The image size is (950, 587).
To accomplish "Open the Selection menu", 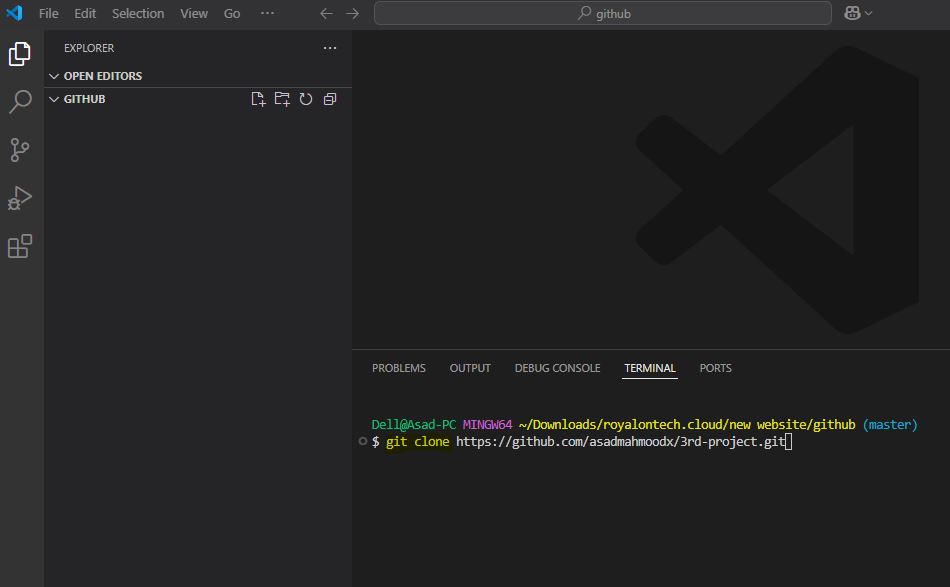I will pyautogui.click(x=138, y=13).
